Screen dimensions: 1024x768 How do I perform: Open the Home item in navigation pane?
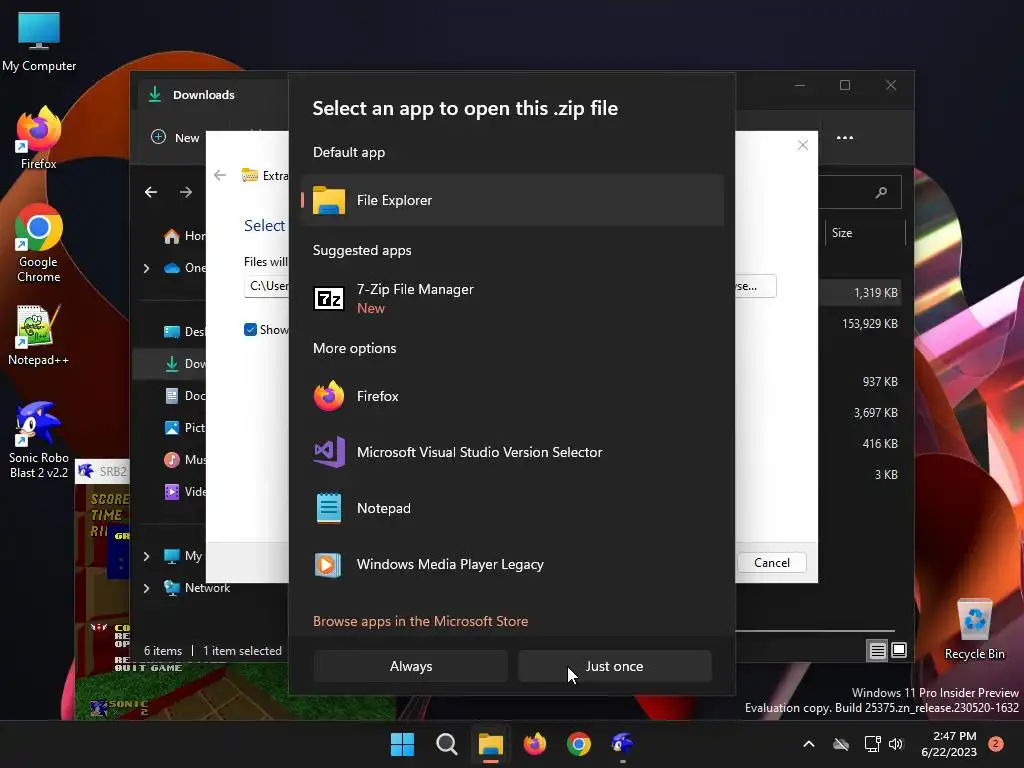(184, 236)
